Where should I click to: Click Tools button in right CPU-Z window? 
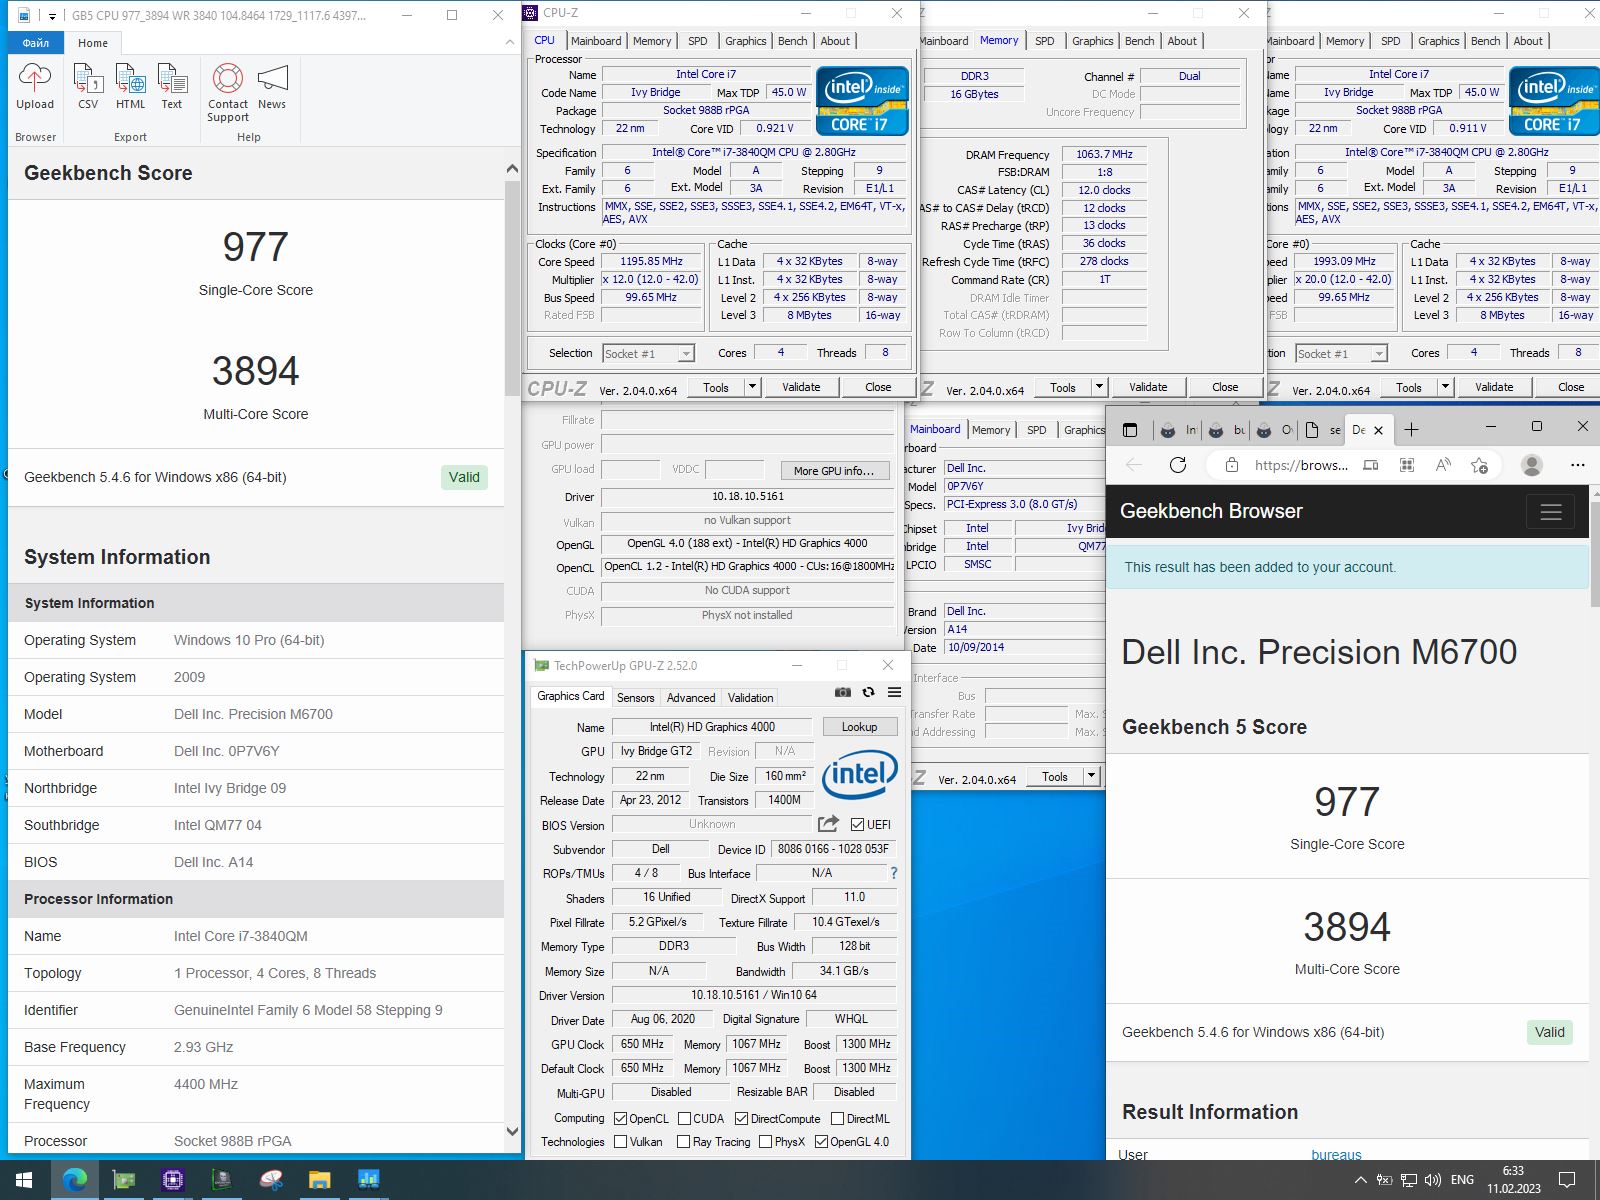[1408, 387]
